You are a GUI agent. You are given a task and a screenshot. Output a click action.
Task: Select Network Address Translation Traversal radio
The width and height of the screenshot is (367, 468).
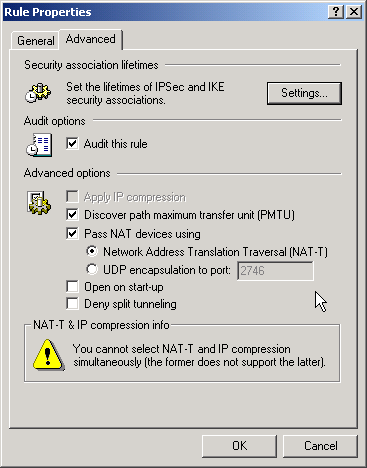tap(92, 251)
